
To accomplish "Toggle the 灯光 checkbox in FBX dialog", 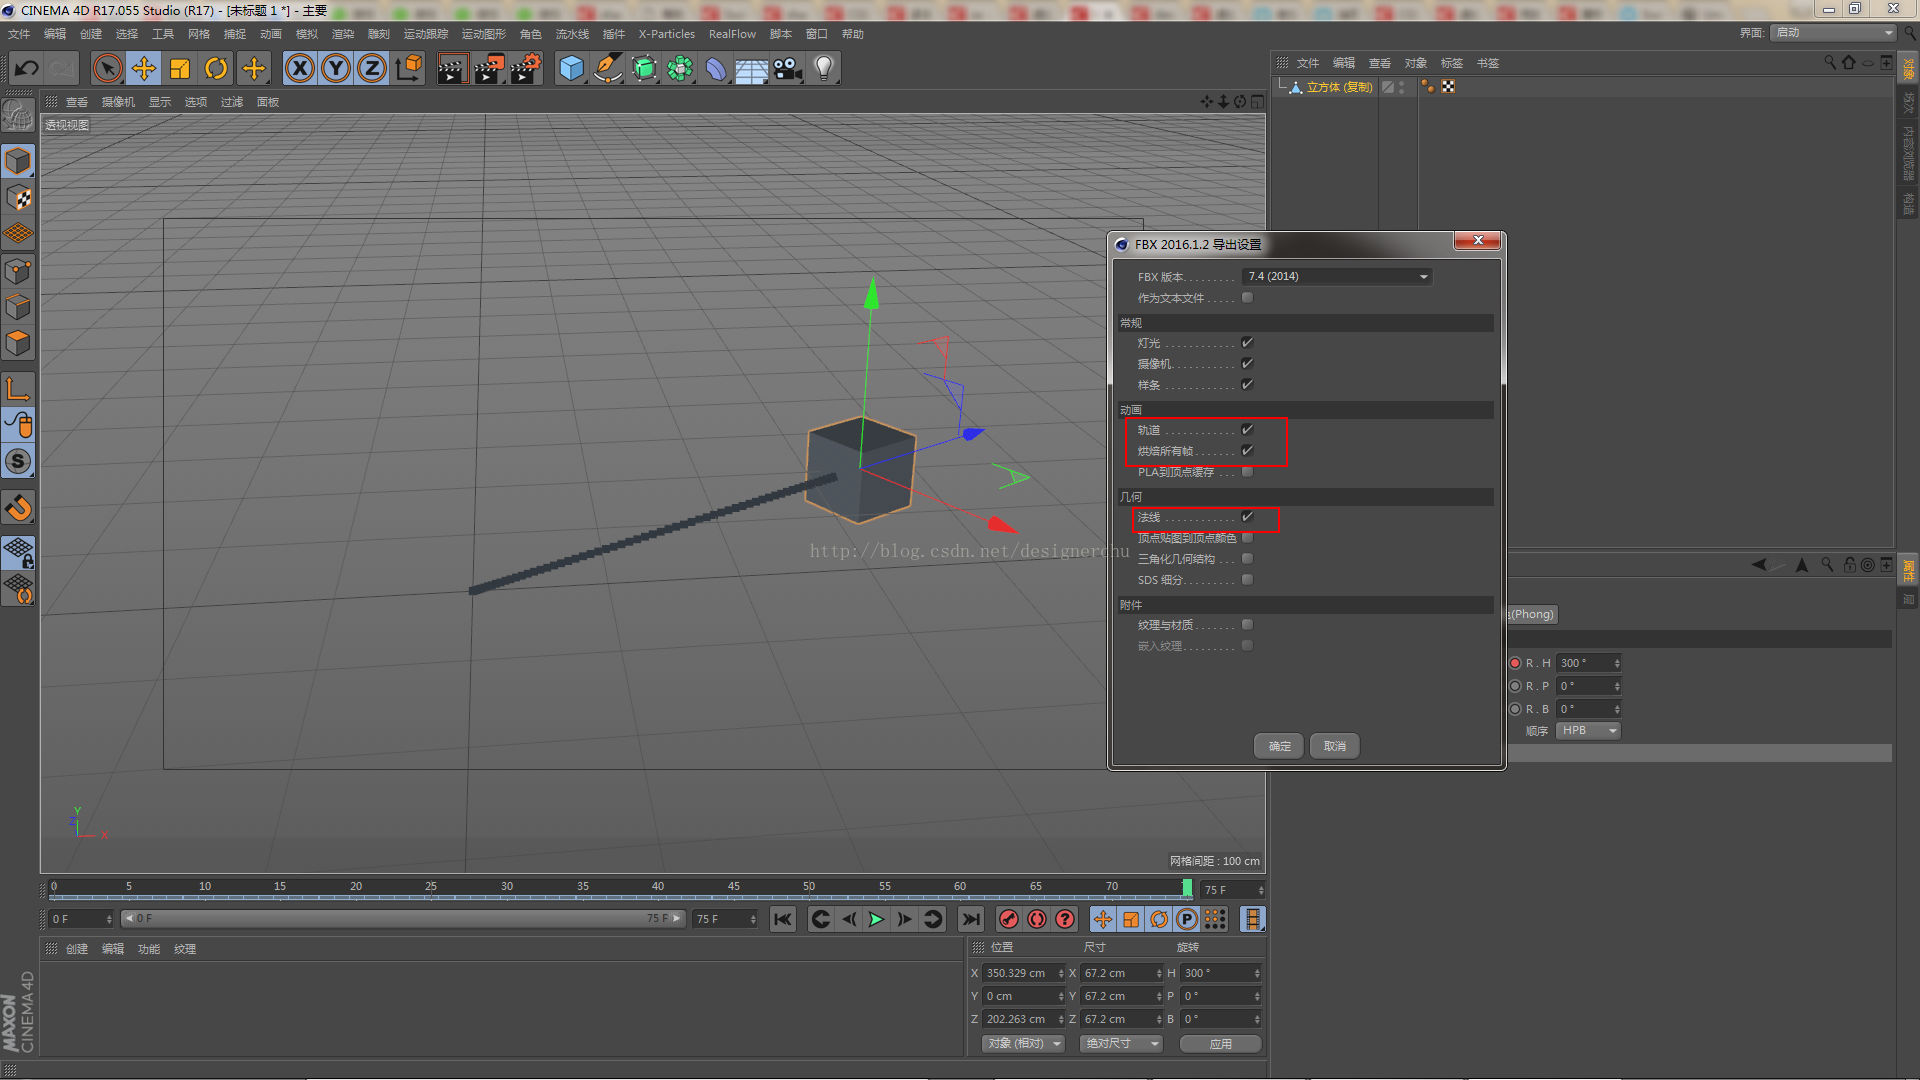I will coord(1247,343).
